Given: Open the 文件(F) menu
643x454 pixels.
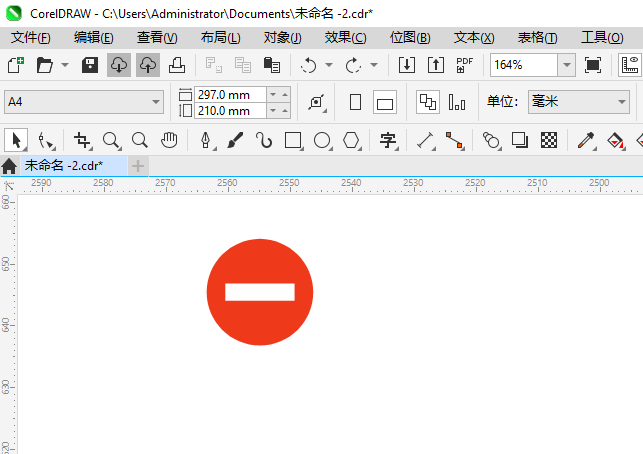Looking at the screenshot, I should (x=31, y=38).
